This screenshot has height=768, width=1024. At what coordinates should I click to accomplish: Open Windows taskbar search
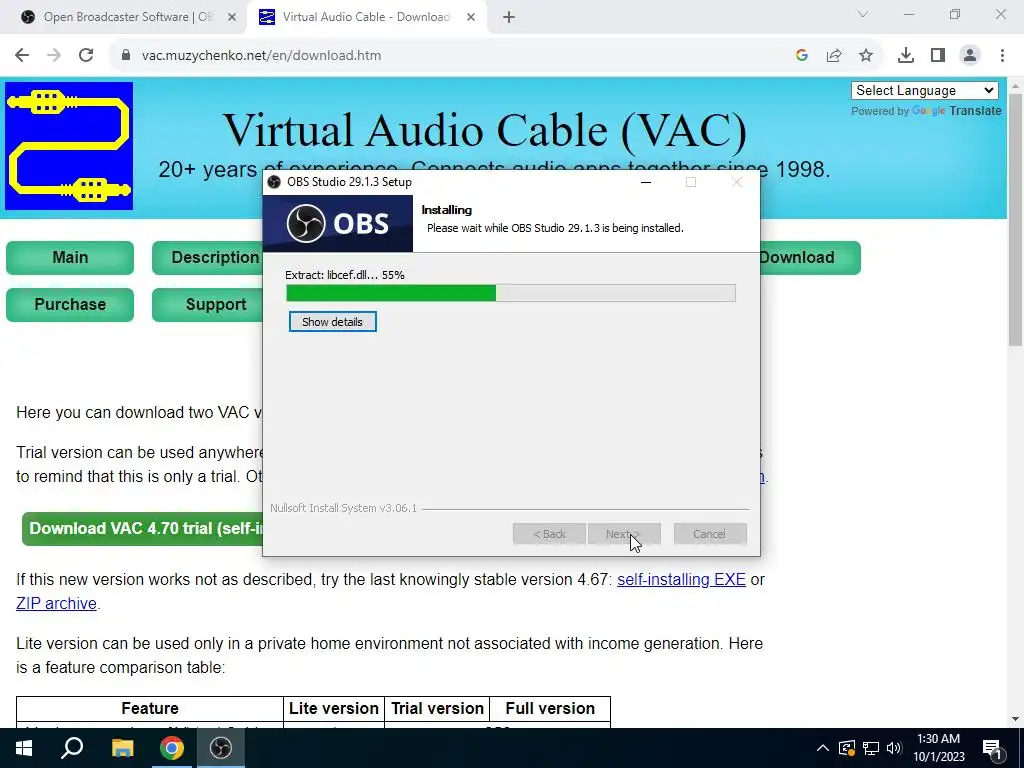point(72,748)
